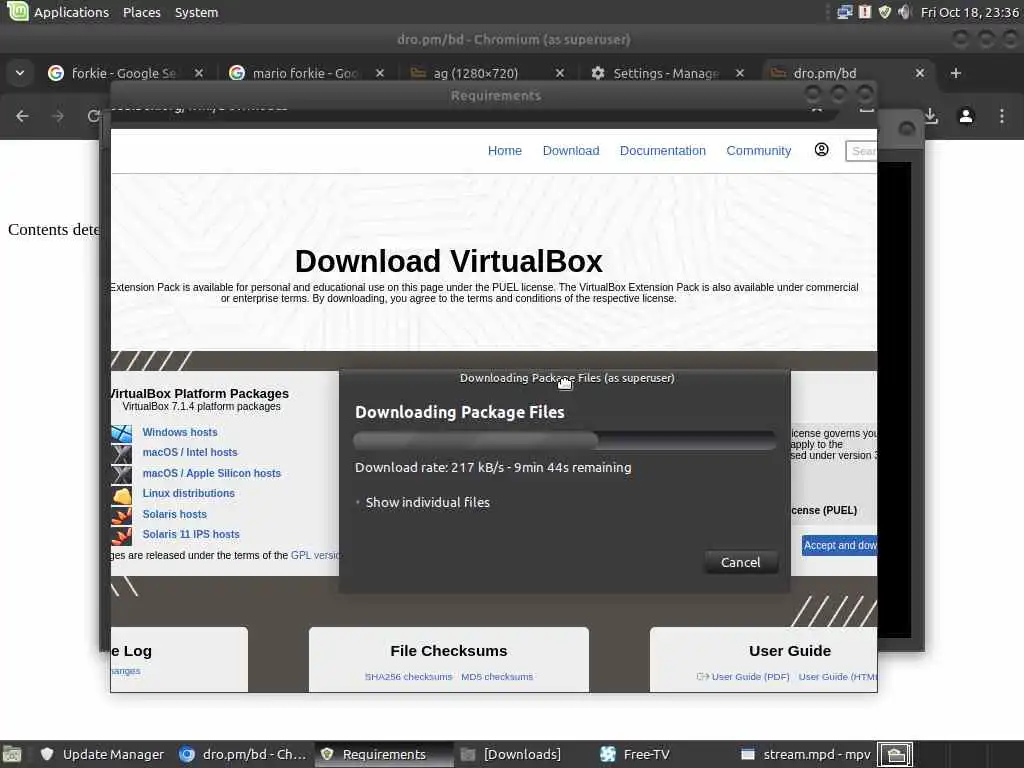This screenshot has height=768, width=1024.
Task: Open the Linux distributions link
Action: (x=188, y=493)
